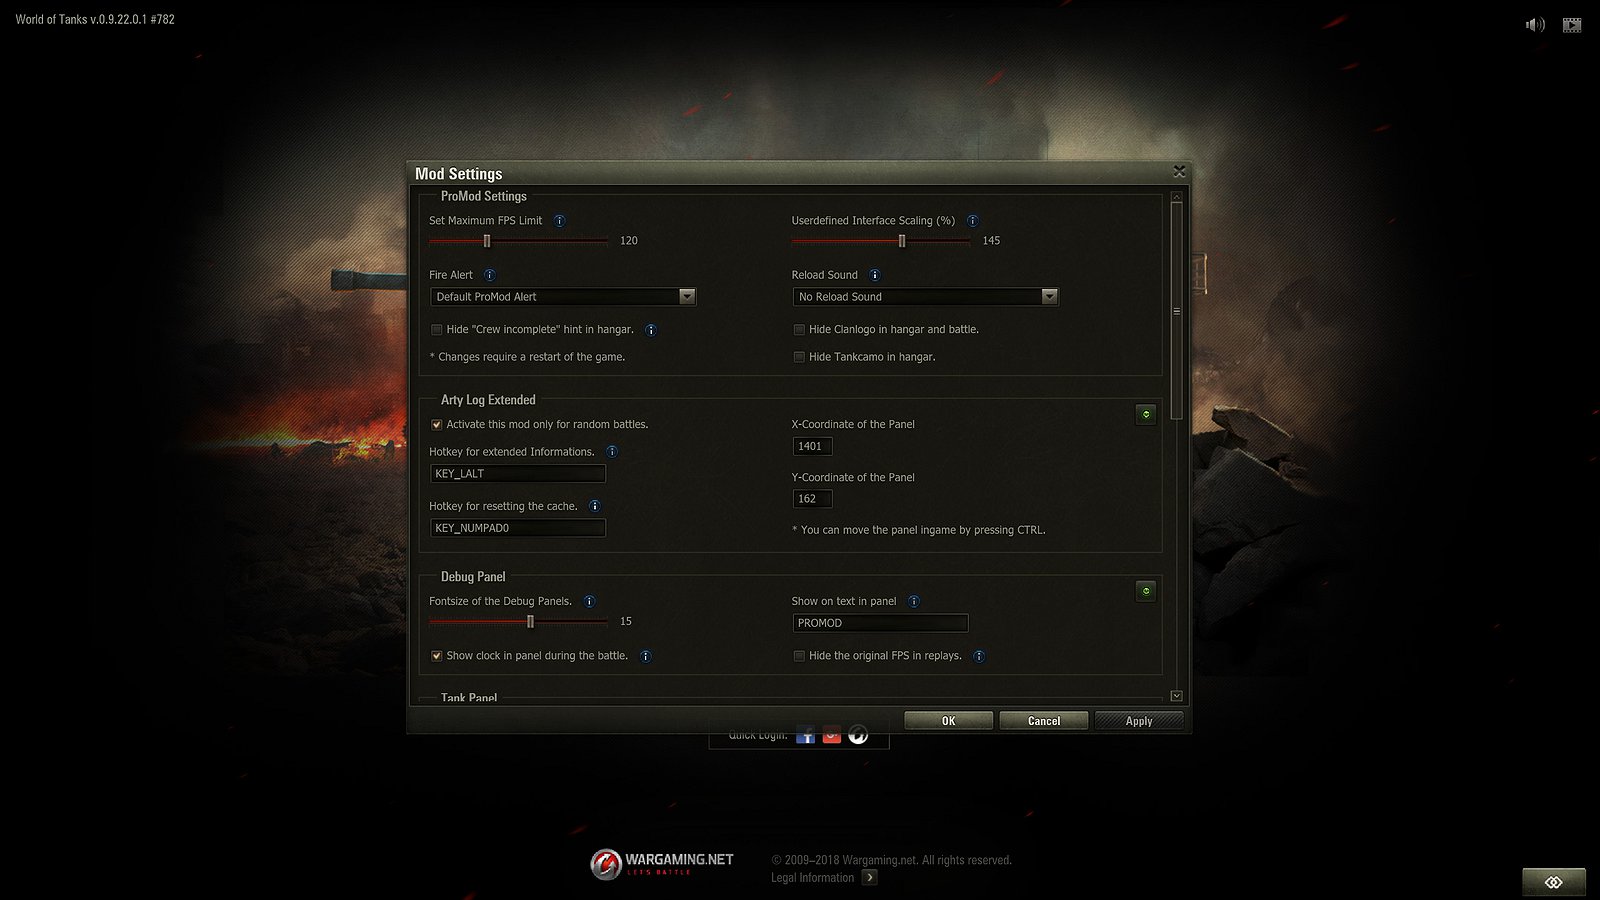Click the World of Tanks version text
1600x900 pixels.
(95, 19)
